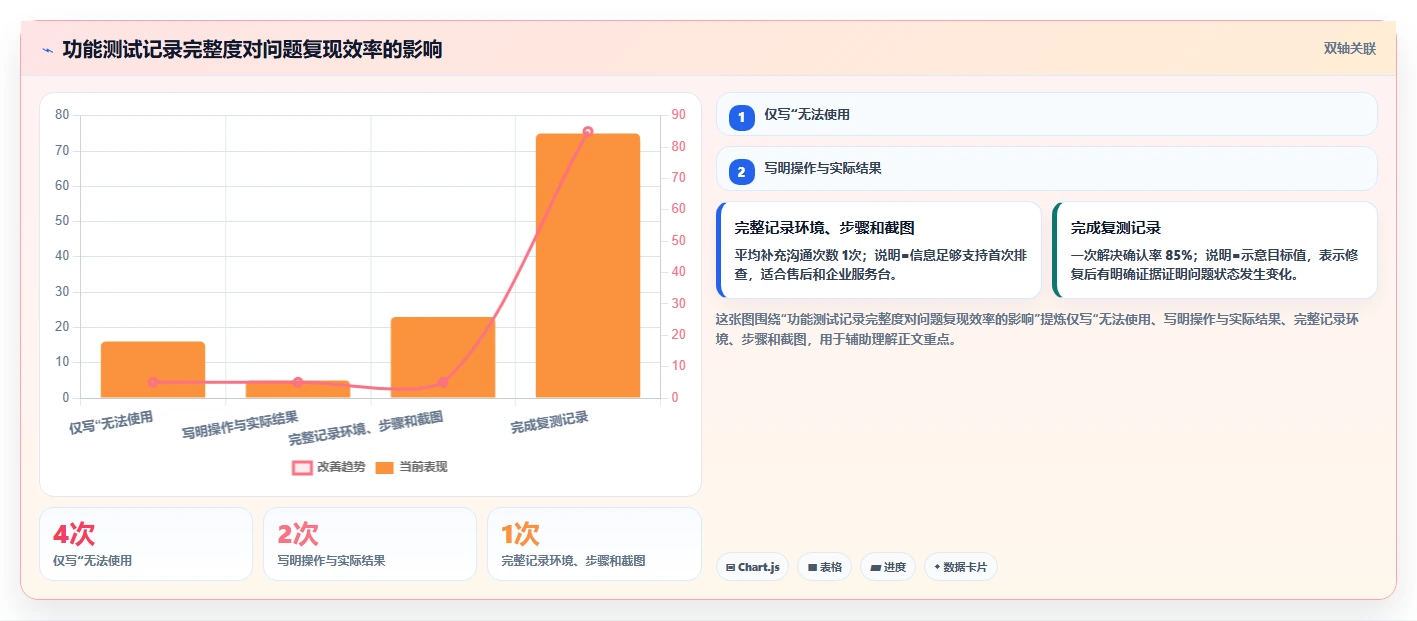Click x-axis label 完成复测记录
Screen dimensions: 1417x621
pos(549,422)
